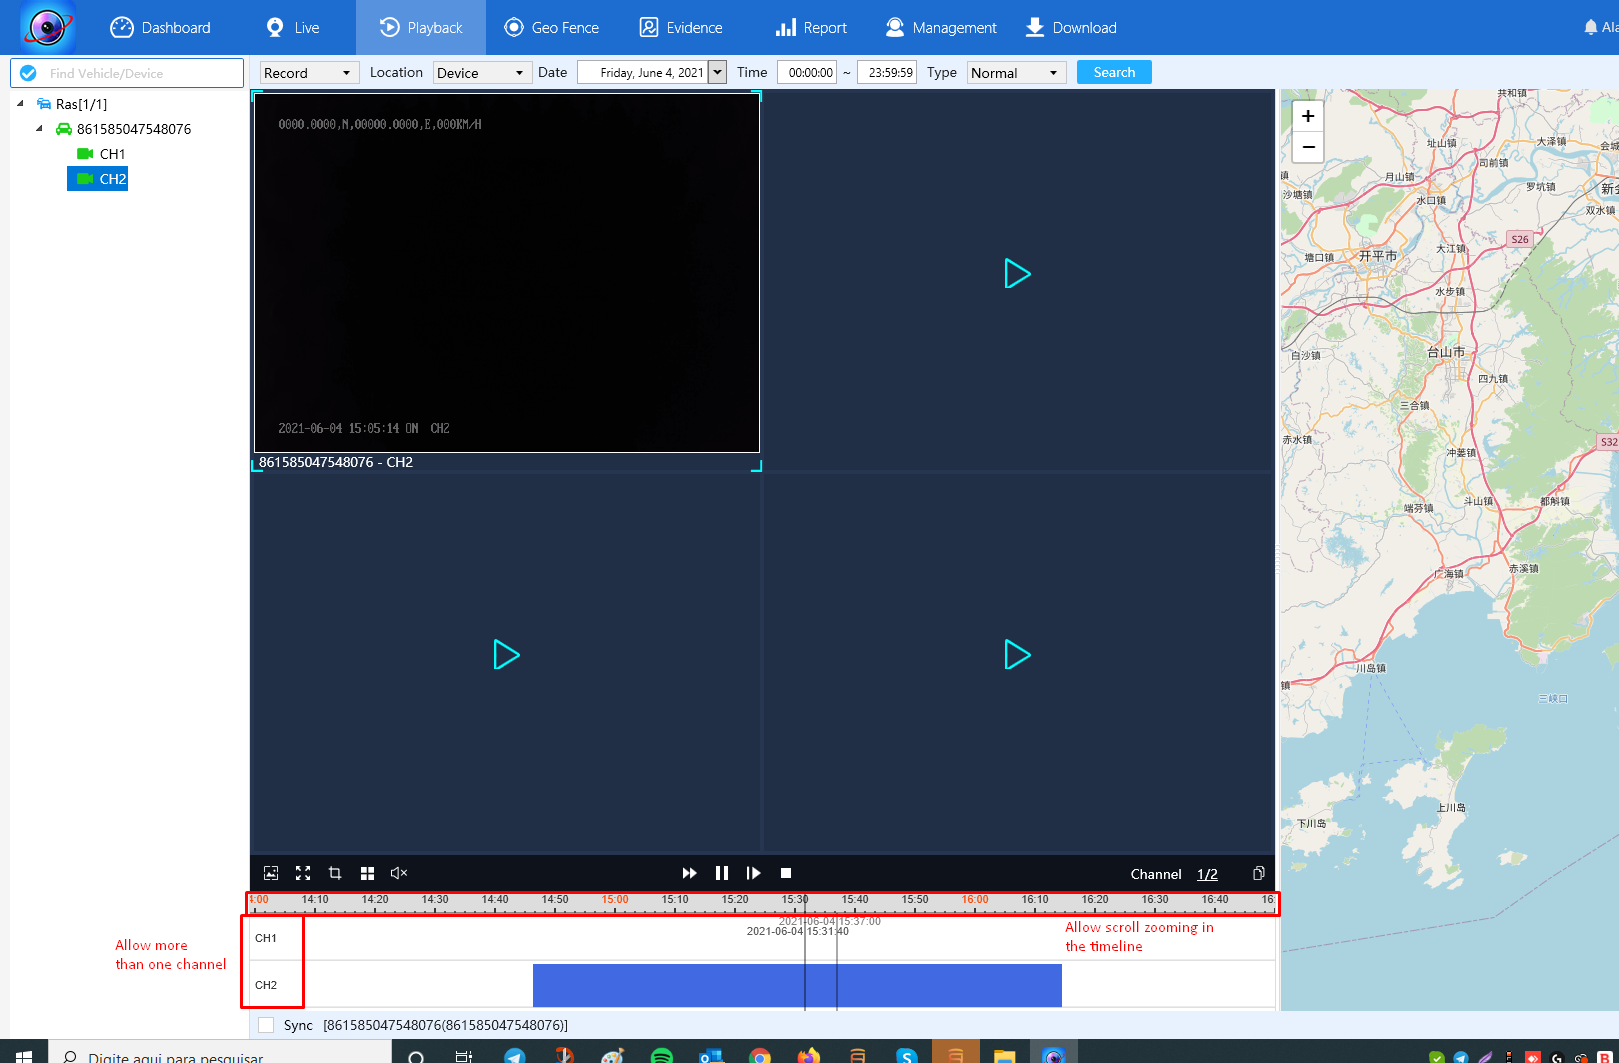
Task: Take a snapshot with the picture icon
Action: [x=270, y=873]
